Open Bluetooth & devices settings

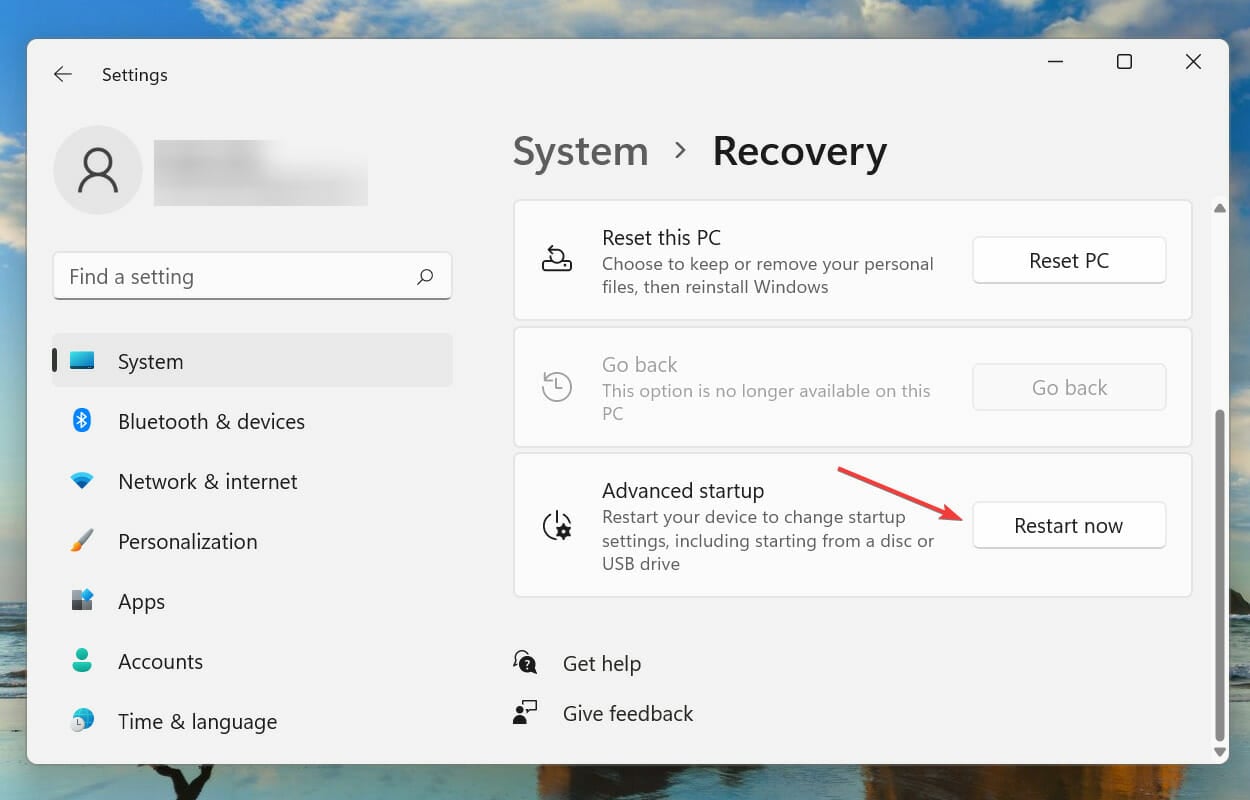tap(252, 421)
